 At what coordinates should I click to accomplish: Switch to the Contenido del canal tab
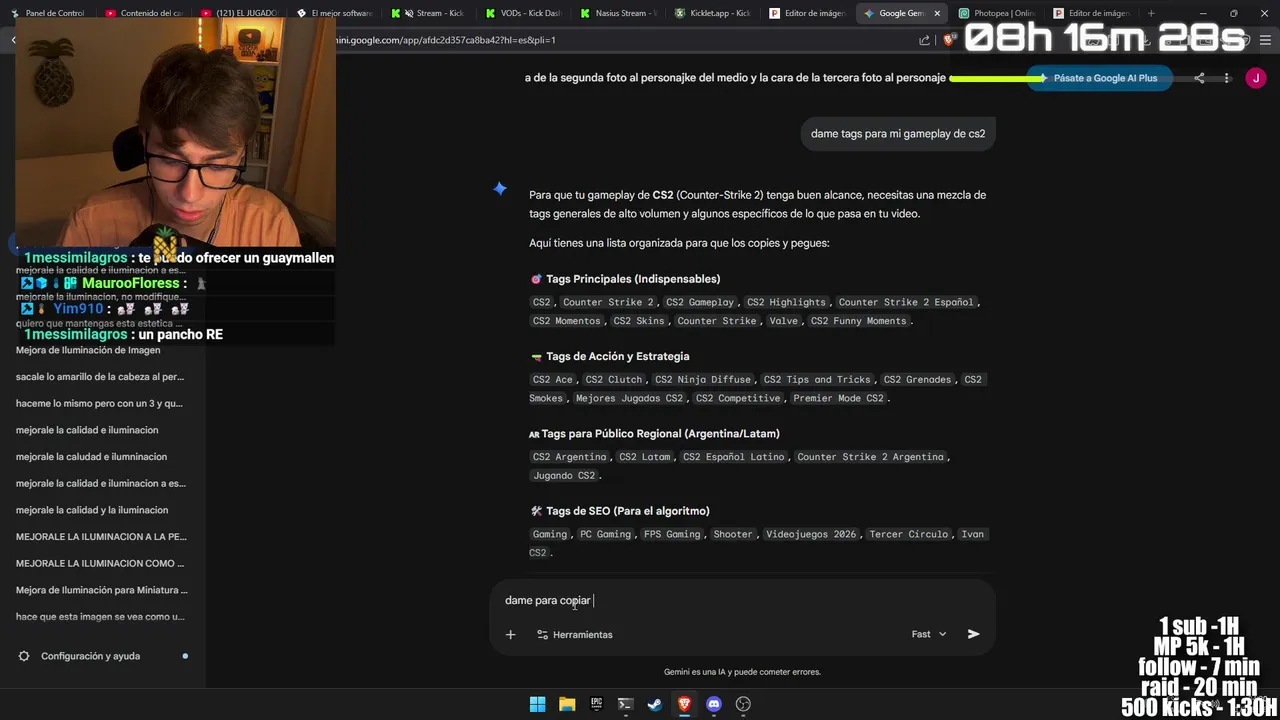[x=143, y=13]
